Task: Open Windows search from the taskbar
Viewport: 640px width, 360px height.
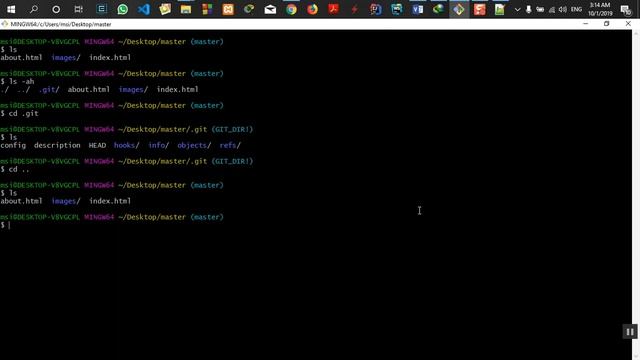Action: pos(34,9)
